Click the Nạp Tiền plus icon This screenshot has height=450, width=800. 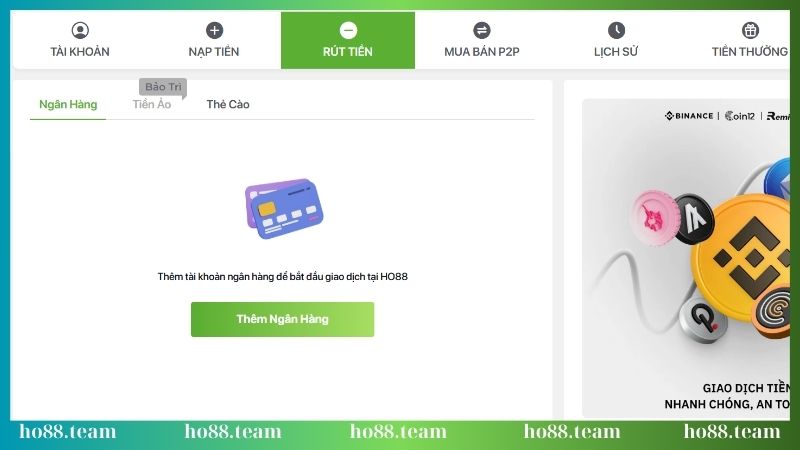[214, 30]
